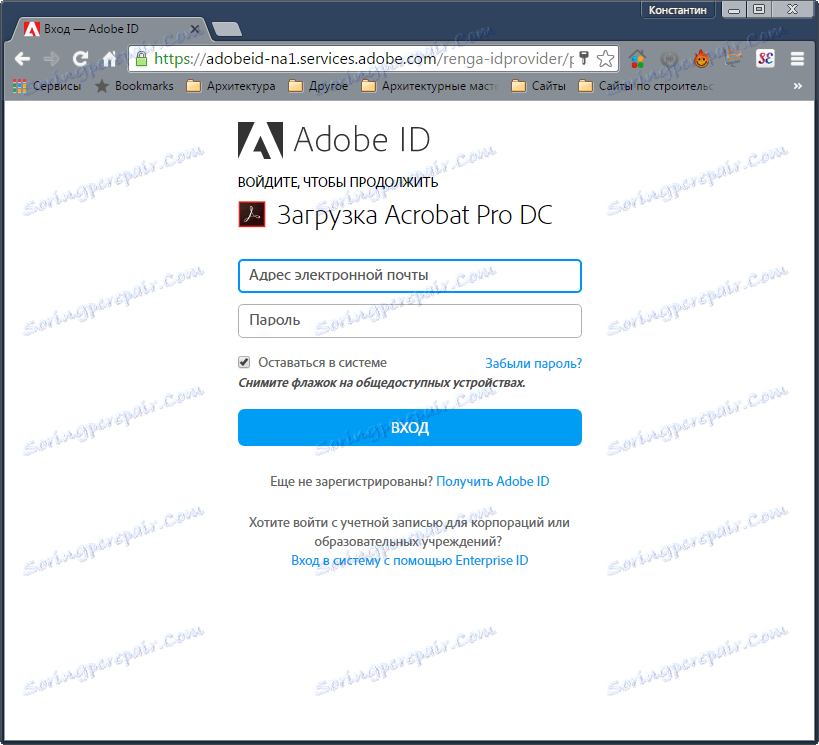Screen dimensions: 819x745
Task: Open Вход в систему с помощью Enterprise ID
Action: click(x=410, y=560)
